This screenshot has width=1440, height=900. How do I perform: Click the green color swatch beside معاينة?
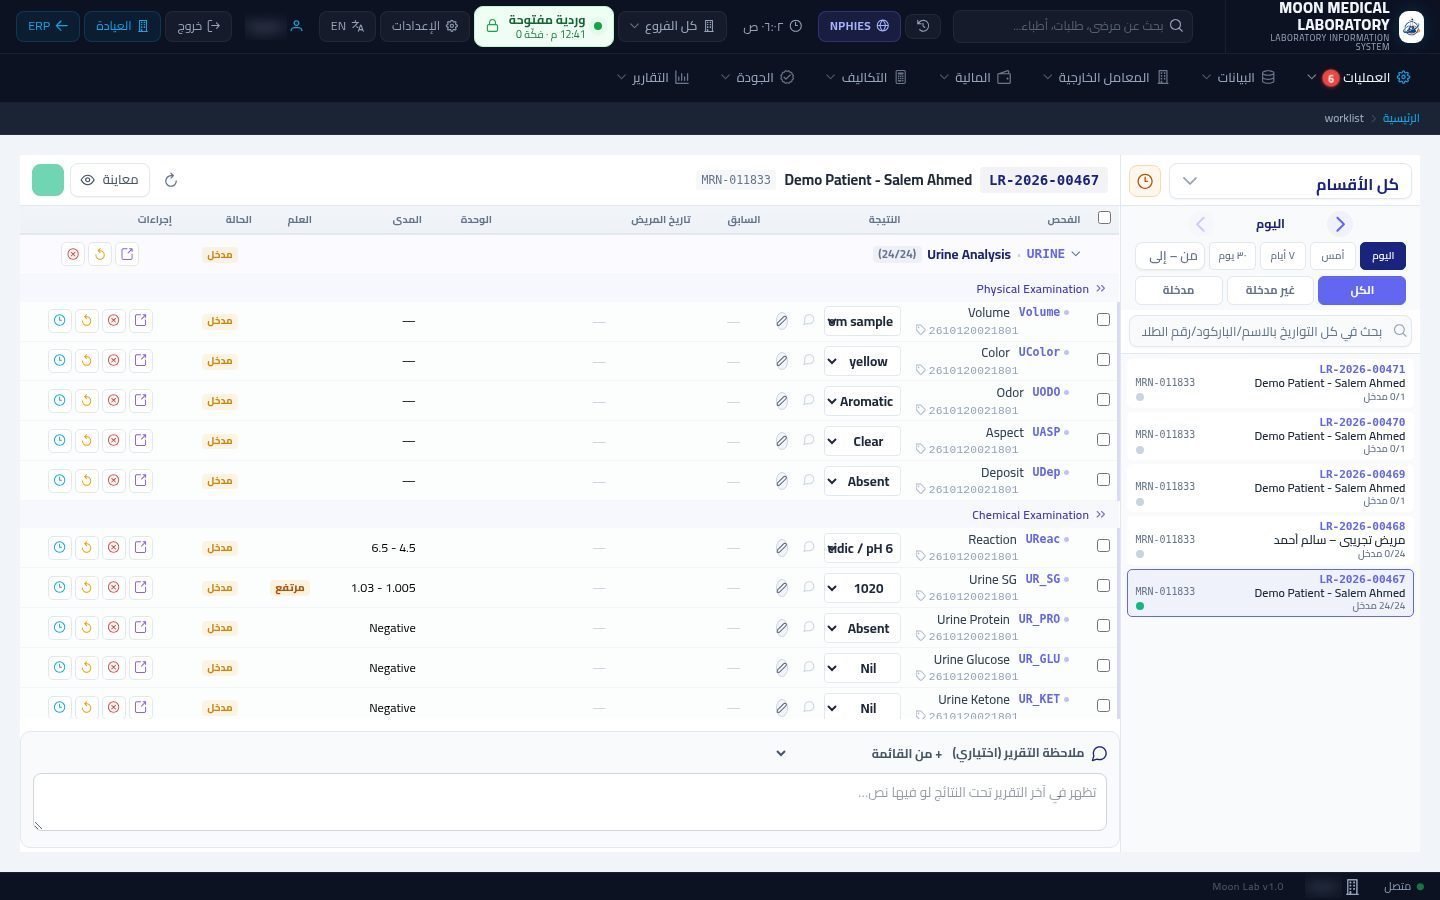click(x=48, y=180)
